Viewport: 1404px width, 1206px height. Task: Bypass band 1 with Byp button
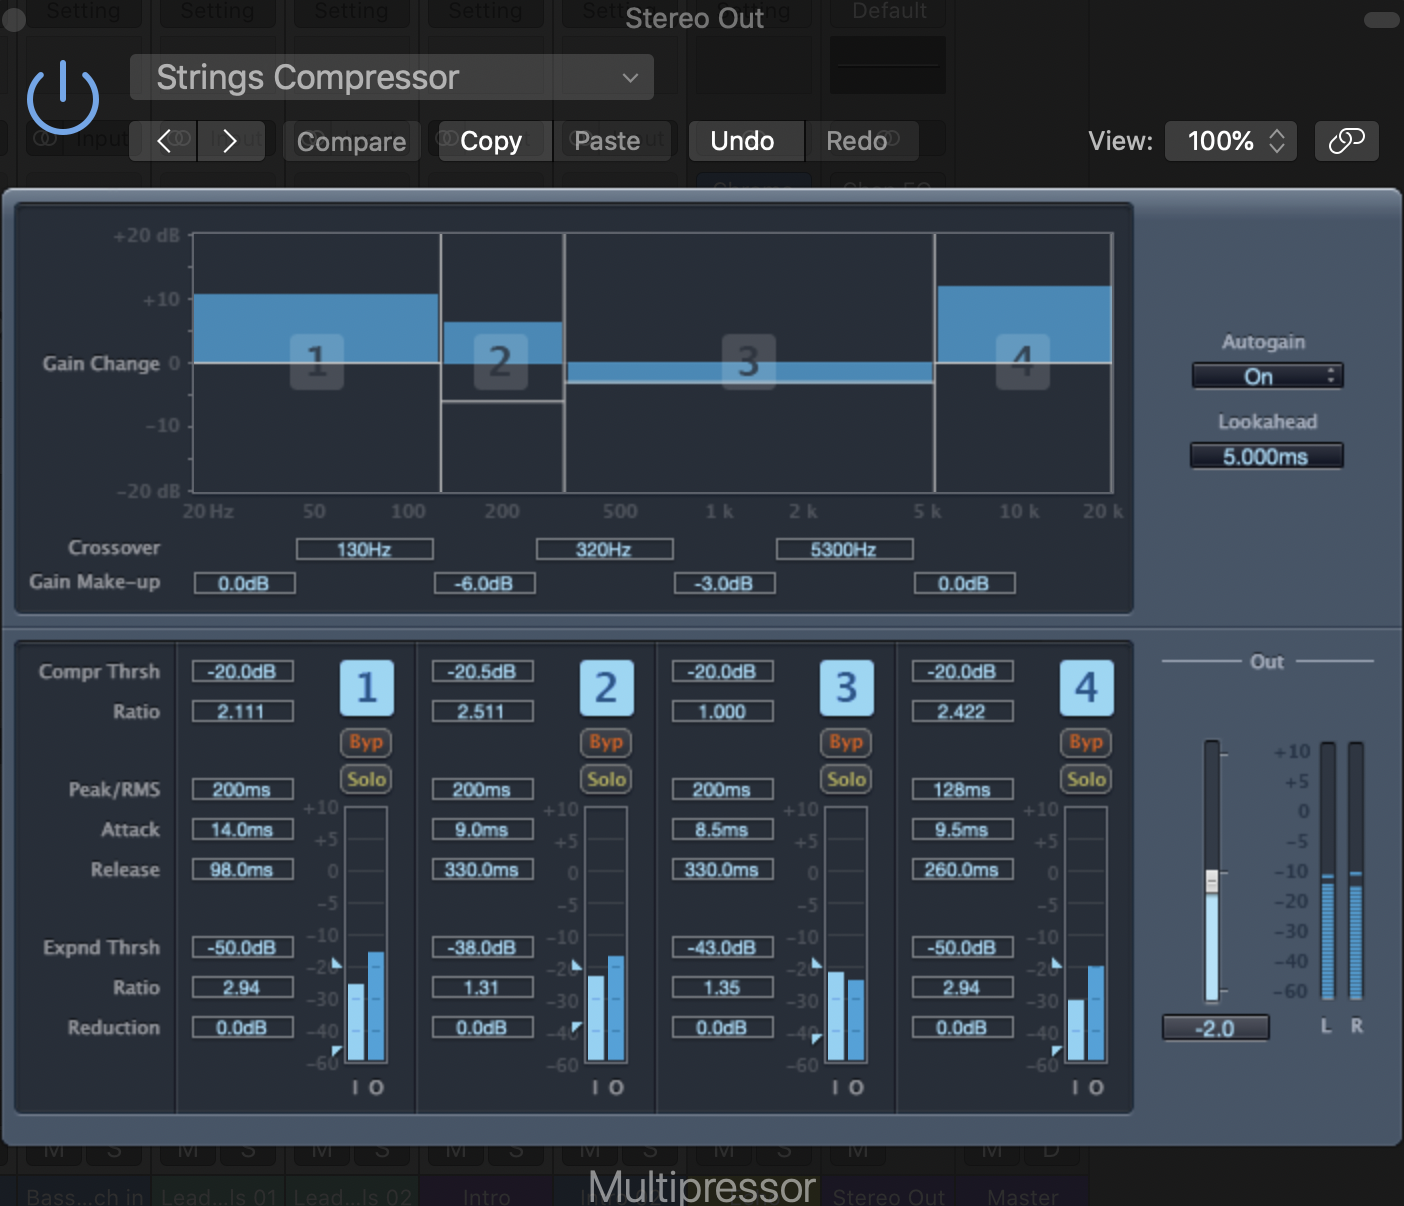366,742
